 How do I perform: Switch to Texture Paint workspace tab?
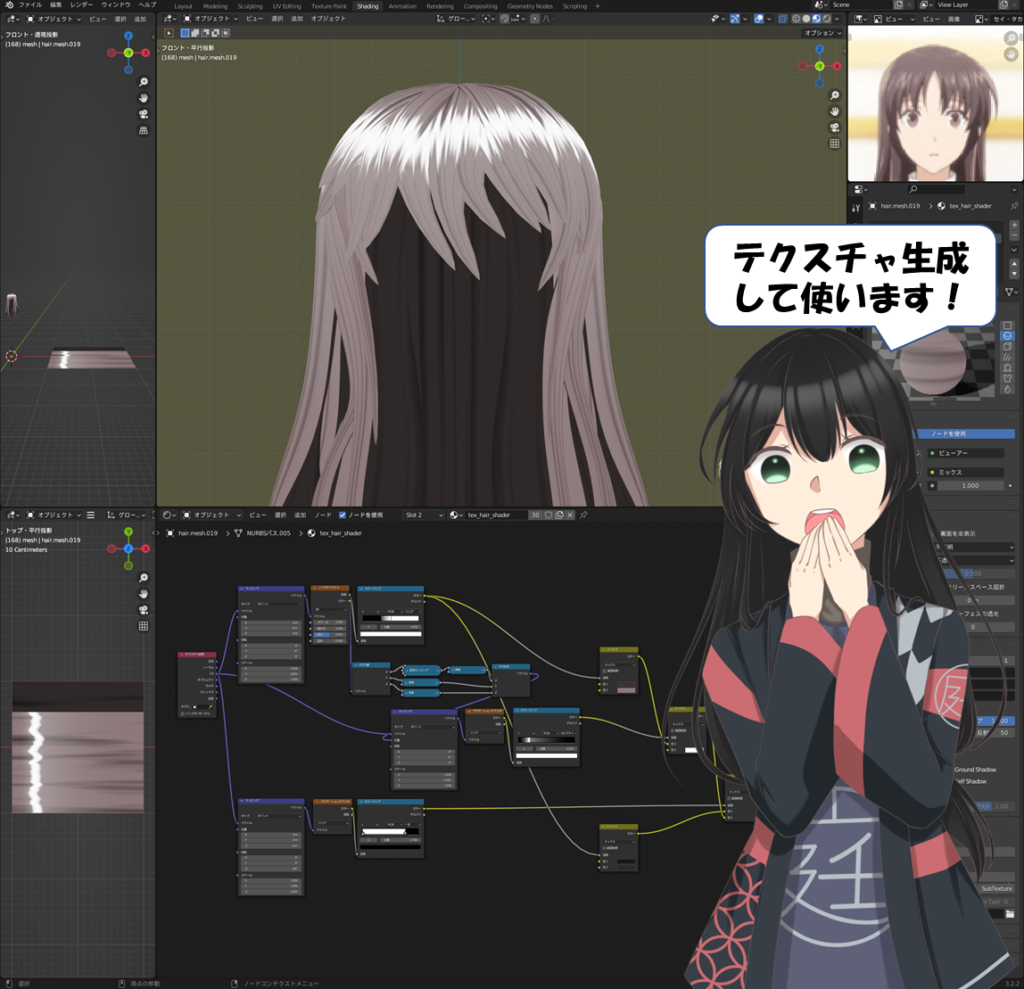click(328, 6)
